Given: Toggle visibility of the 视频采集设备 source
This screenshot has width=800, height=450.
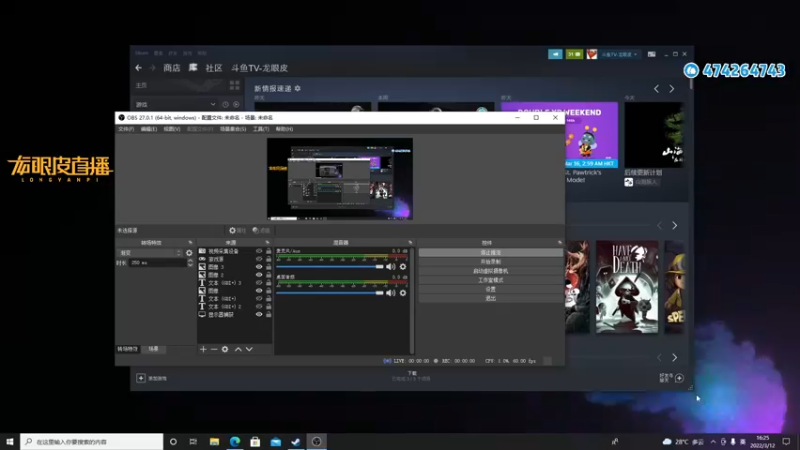Looking at the screenshot, I should coord(259,251).
